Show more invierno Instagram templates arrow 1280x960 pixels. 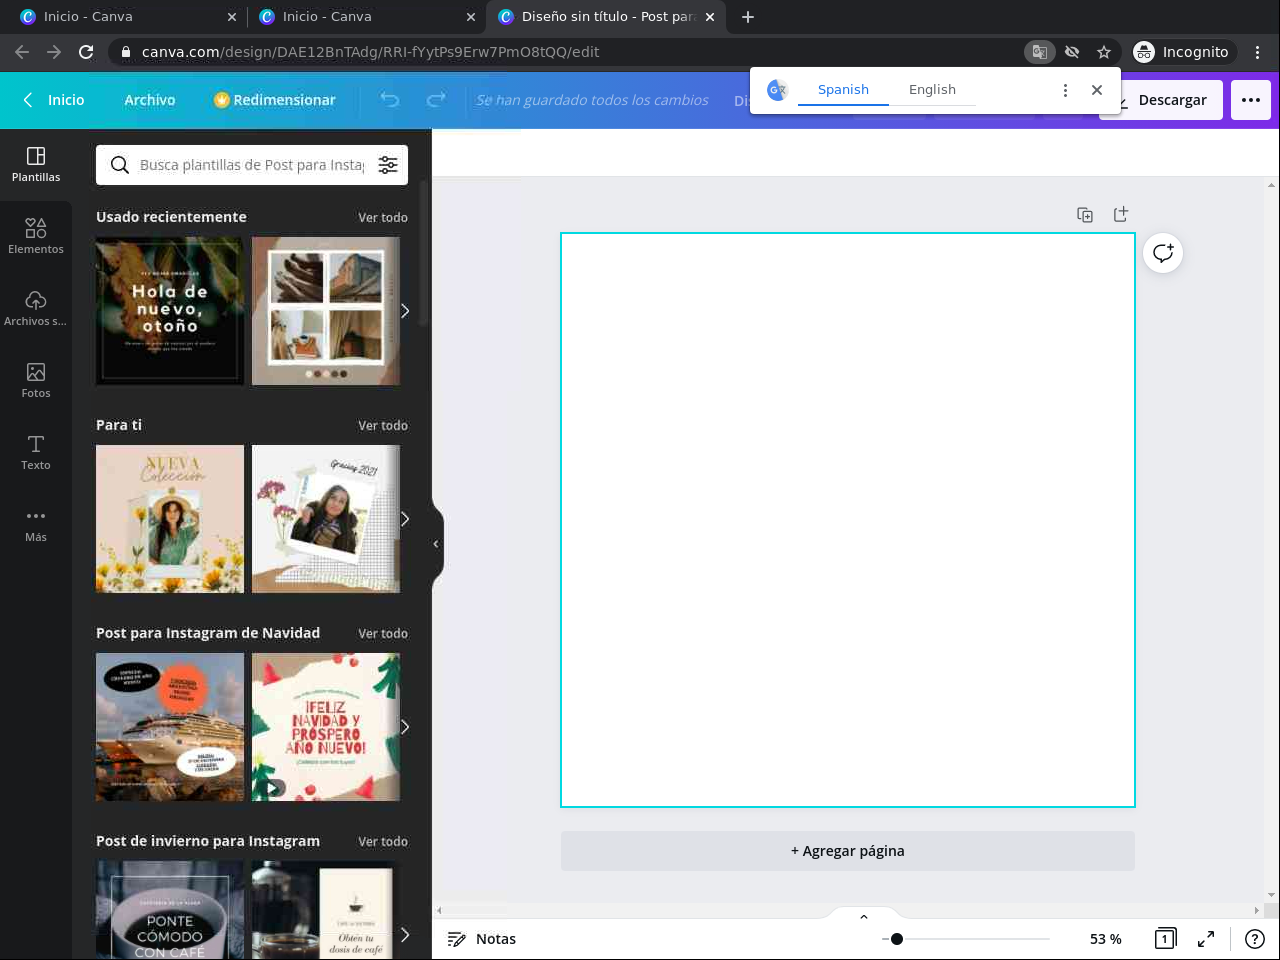click(404, 935)
